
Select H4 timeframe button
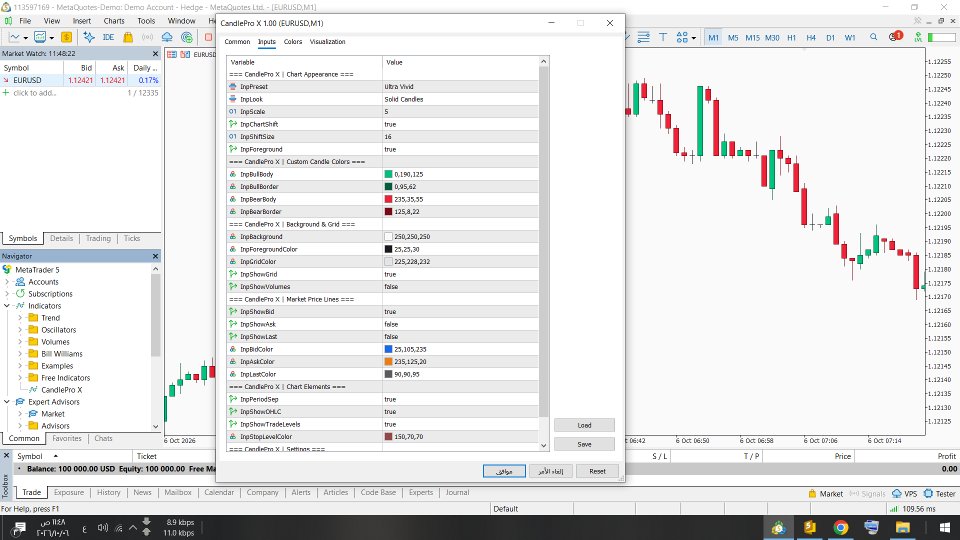pos(811,38)
